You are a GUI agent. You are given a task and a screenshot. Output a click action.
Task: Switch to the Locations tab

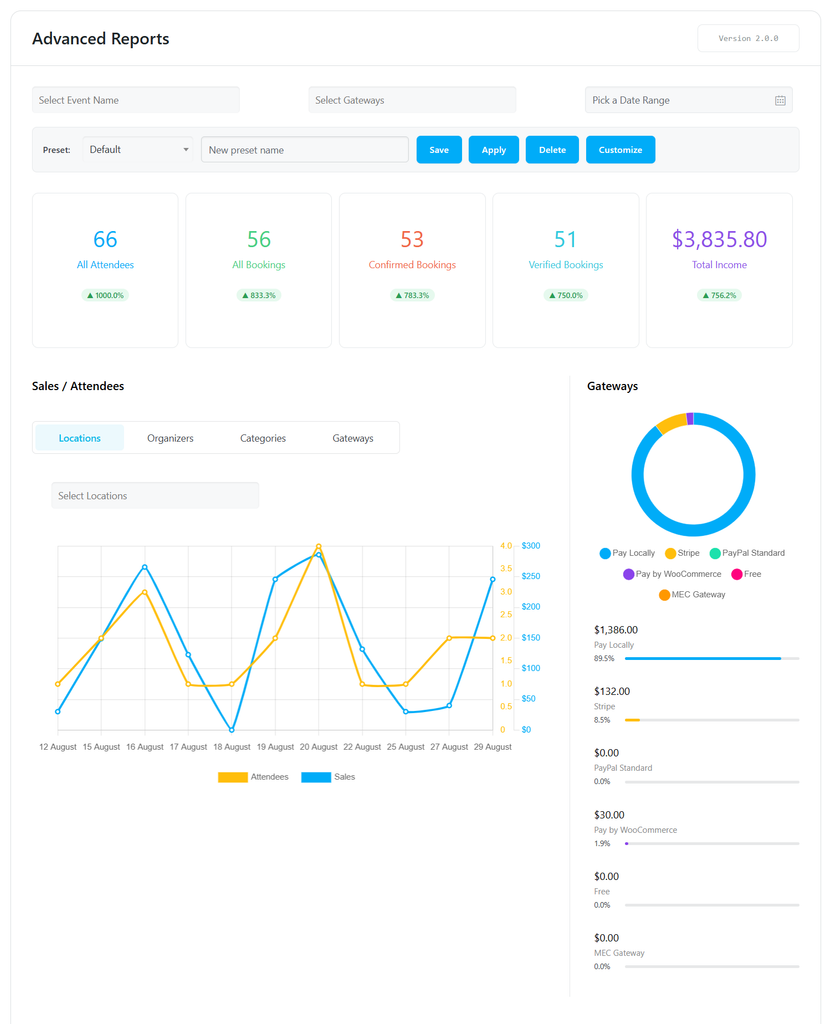point(80,438)
